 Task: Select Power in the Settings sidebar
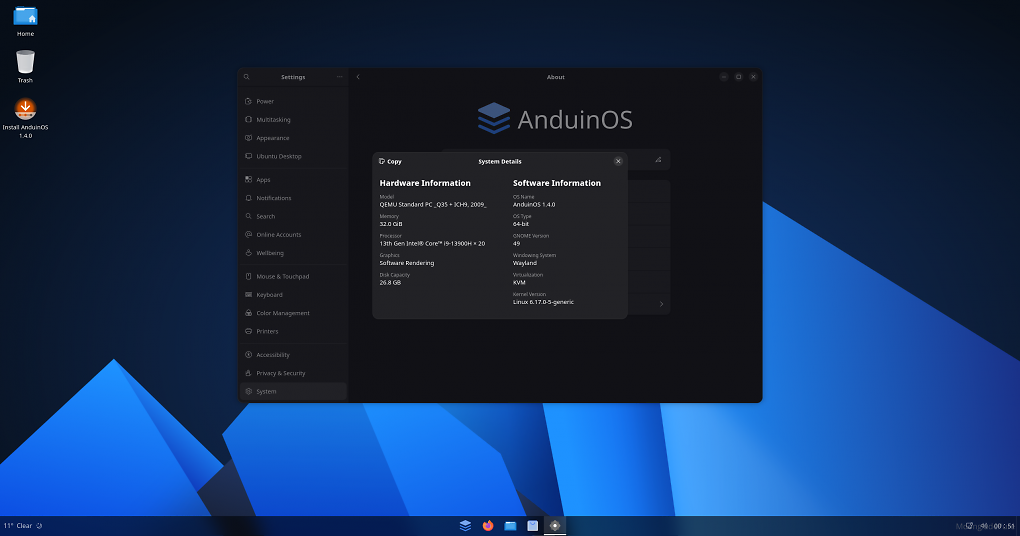(x=265, y=101)
